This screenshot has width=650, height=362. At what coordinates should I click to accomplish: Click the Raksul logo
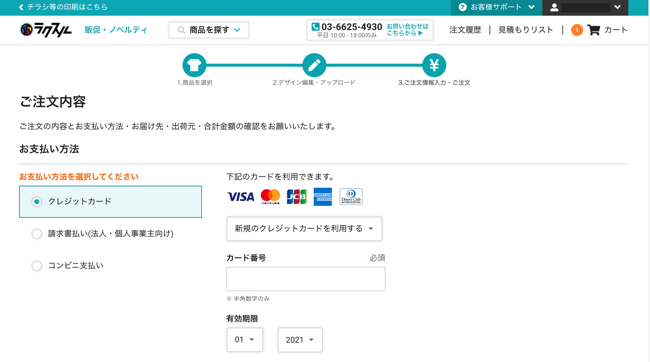[46, 30]
